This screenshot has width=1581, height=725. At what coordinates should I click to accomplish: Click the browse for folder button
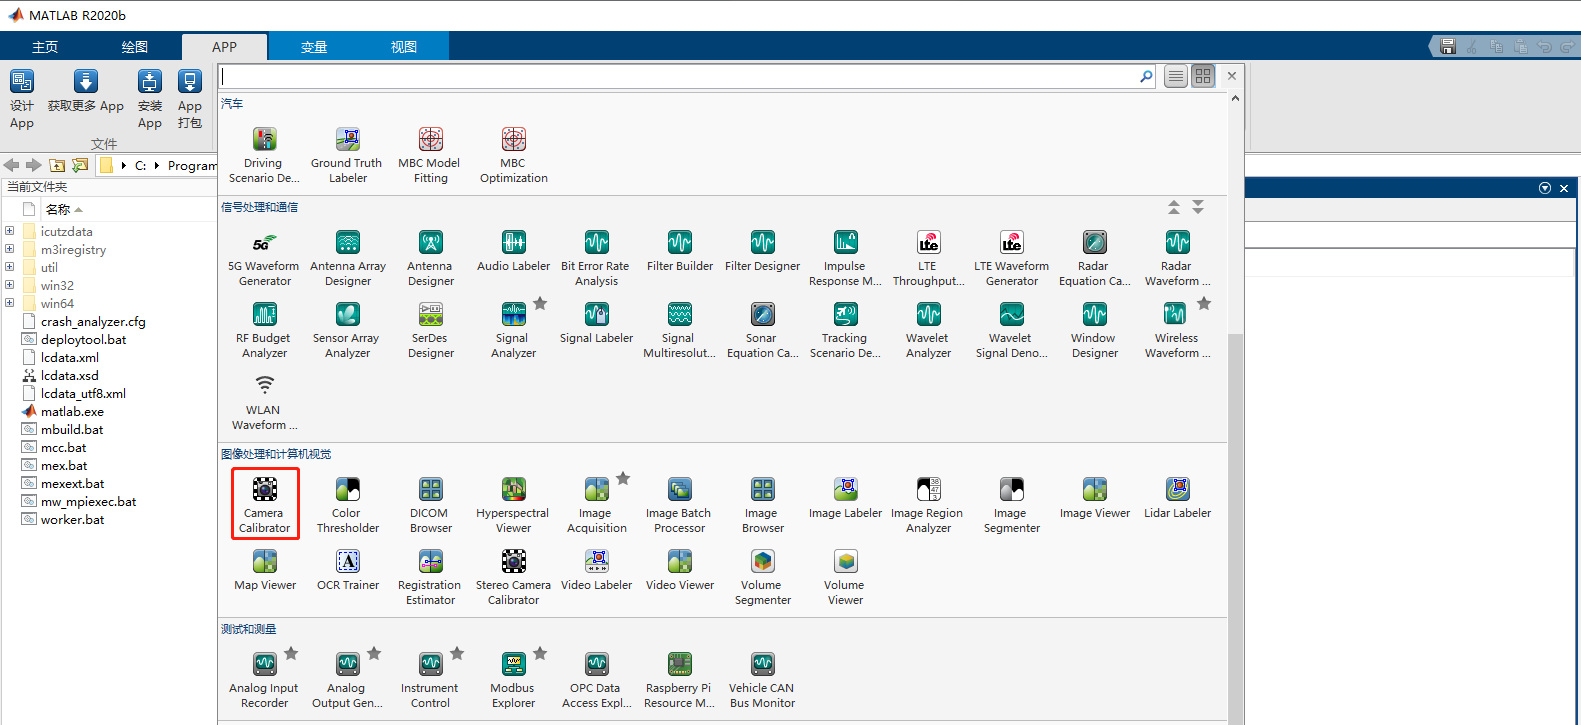point(80,165)
